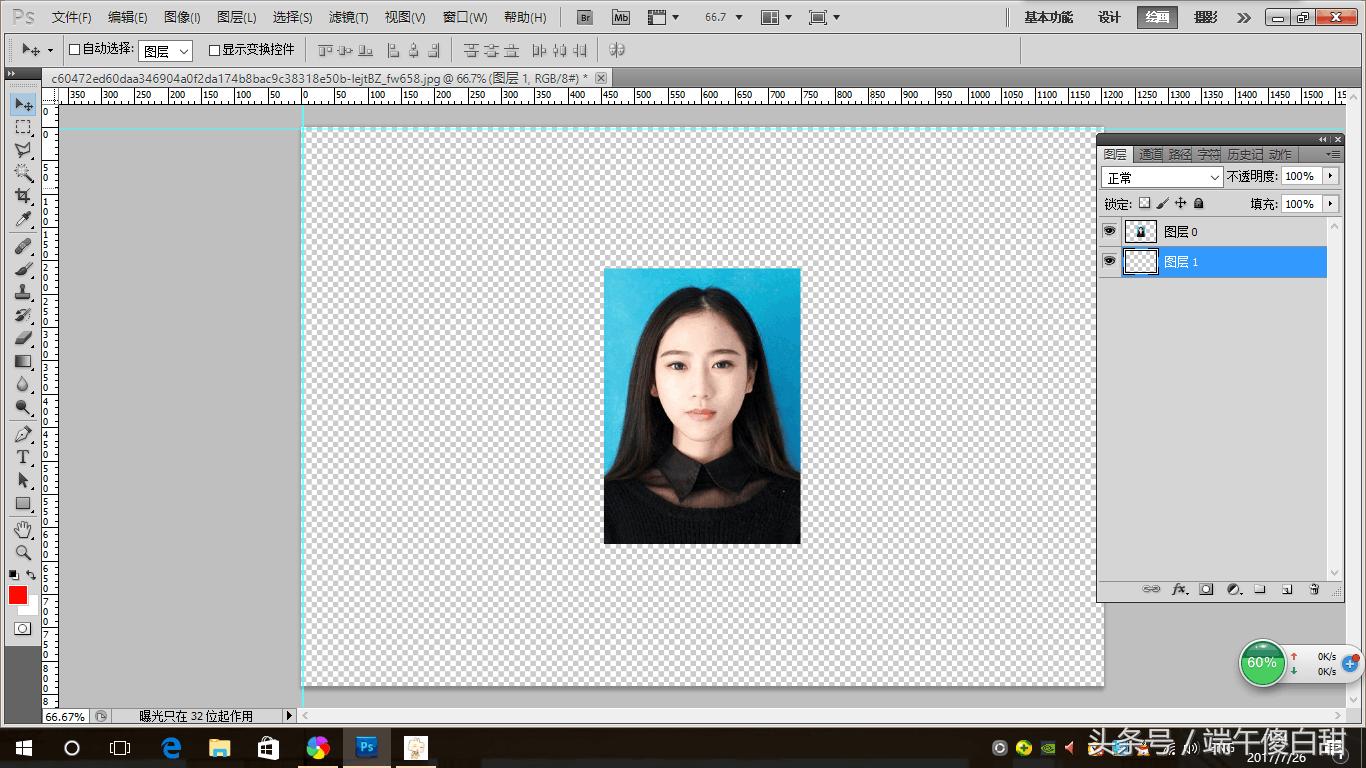Select the Horizontal Type tool

[22, 457]
